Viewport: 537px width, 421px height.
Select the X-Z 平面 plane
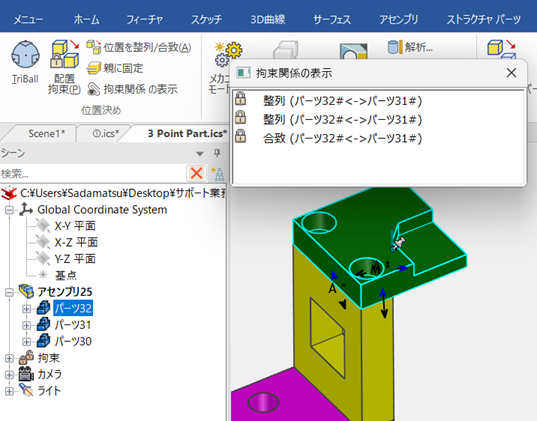coord(76,242)
